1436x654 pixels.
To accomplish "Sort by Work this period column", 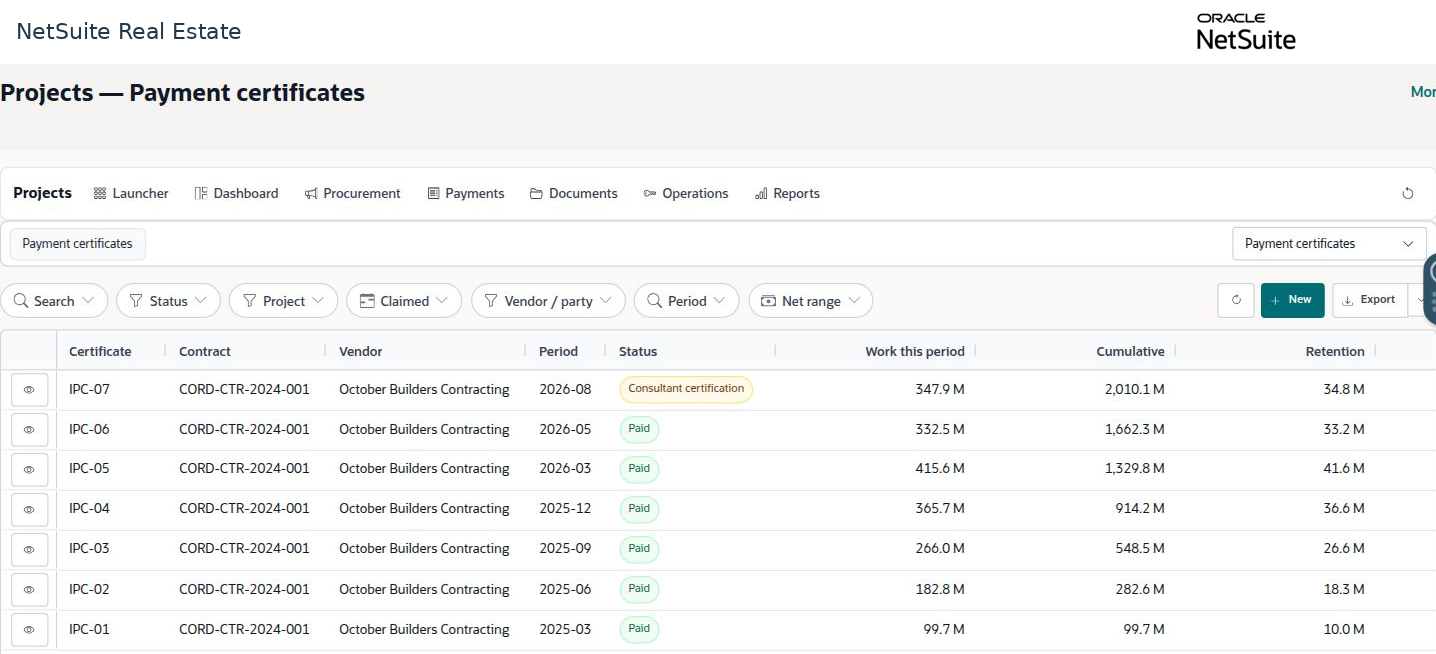I will click(915, 351).
